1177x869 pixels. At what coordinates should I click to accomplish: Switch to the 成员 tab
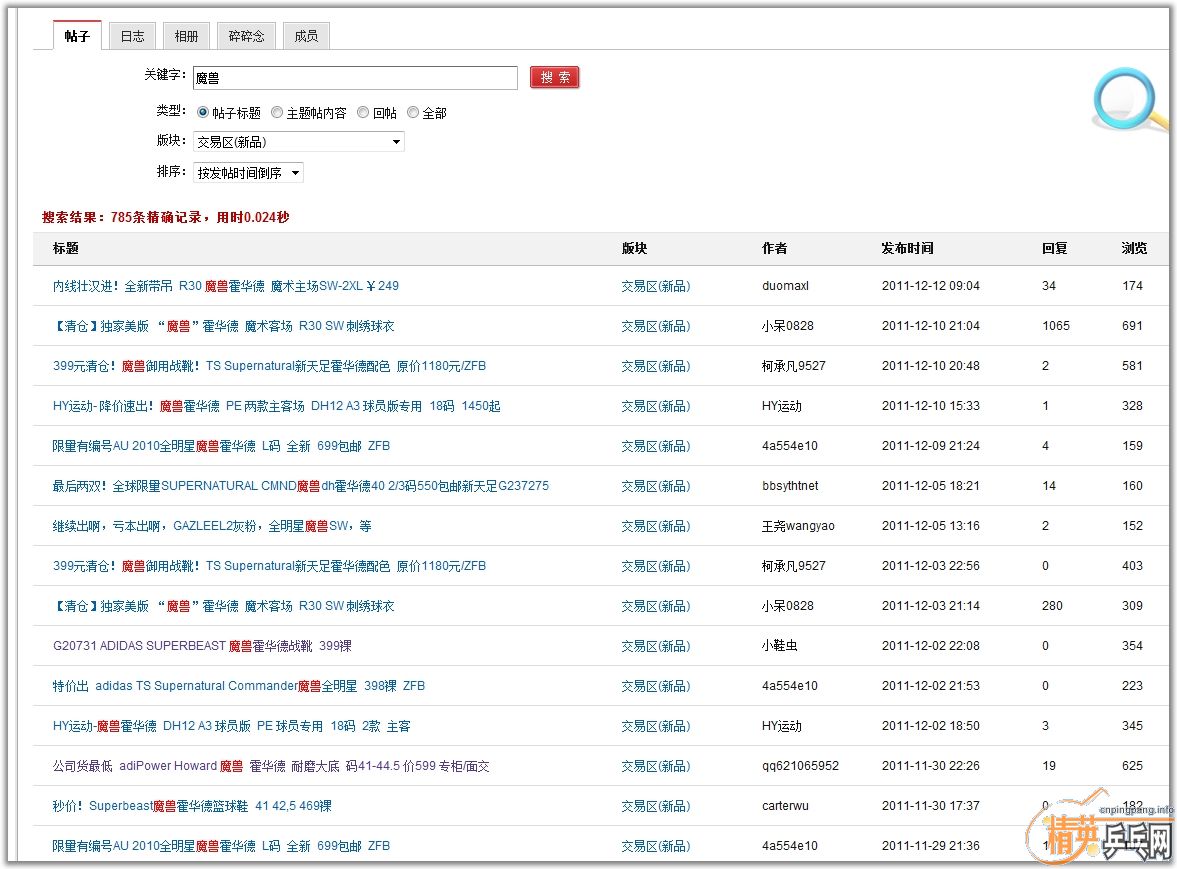306,36
